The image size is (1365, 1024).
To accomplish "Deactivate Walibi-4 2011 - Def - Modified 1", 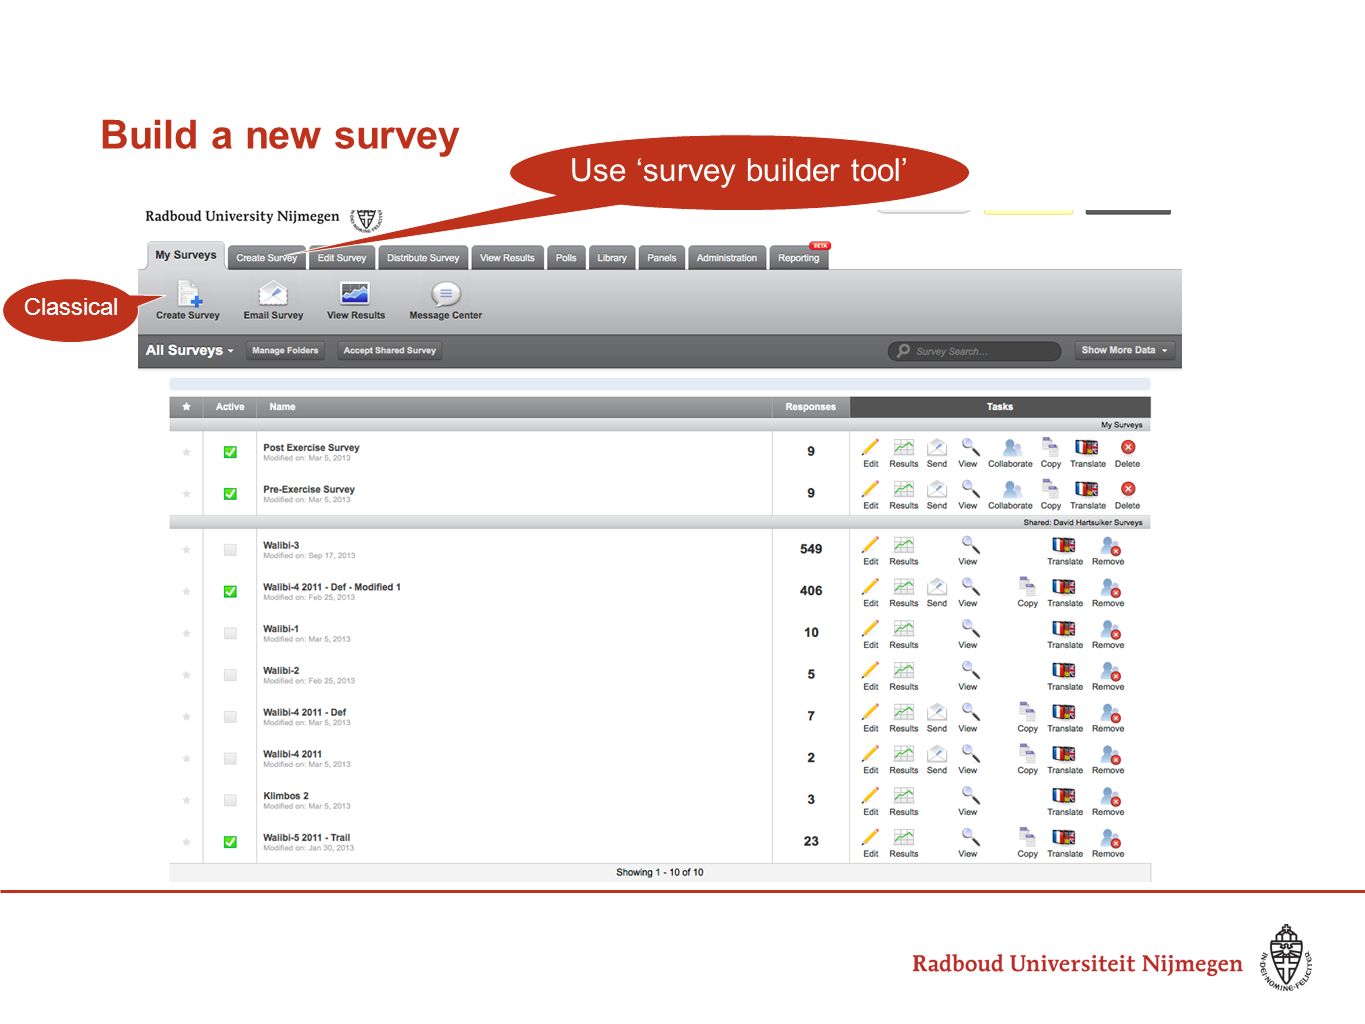I will [x=230, y=592].
